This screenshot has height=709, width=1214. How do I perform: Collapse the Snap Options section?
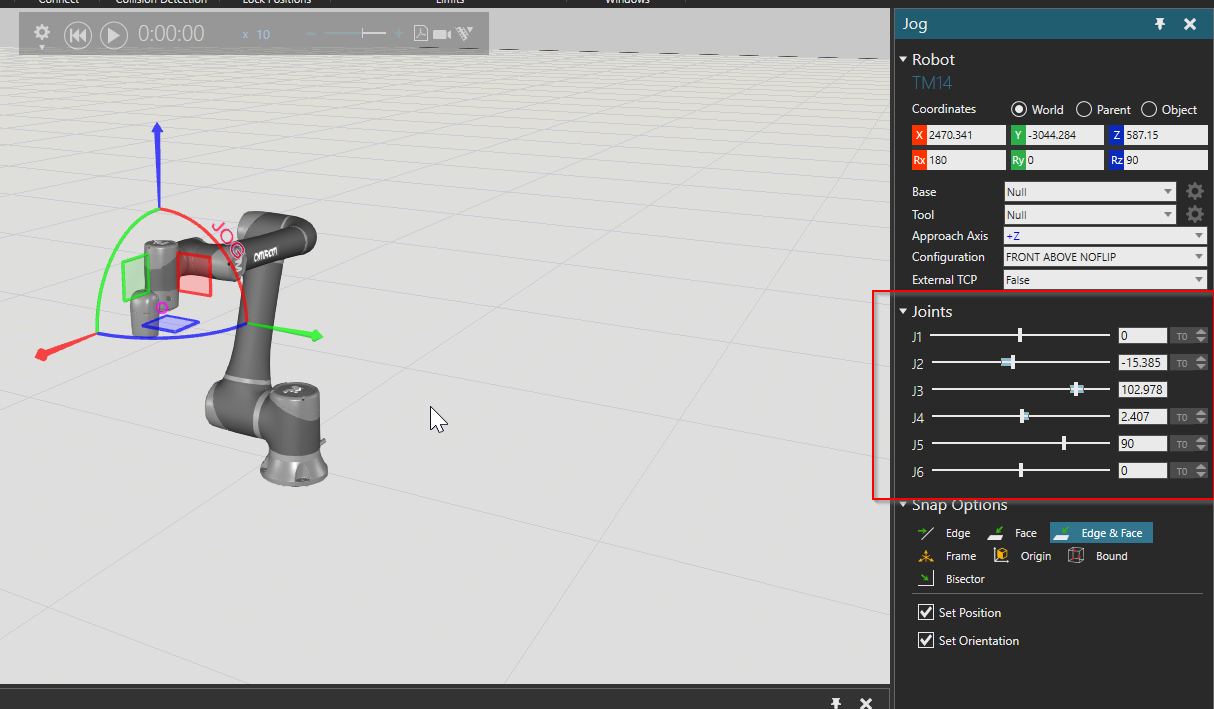(903, 505)
